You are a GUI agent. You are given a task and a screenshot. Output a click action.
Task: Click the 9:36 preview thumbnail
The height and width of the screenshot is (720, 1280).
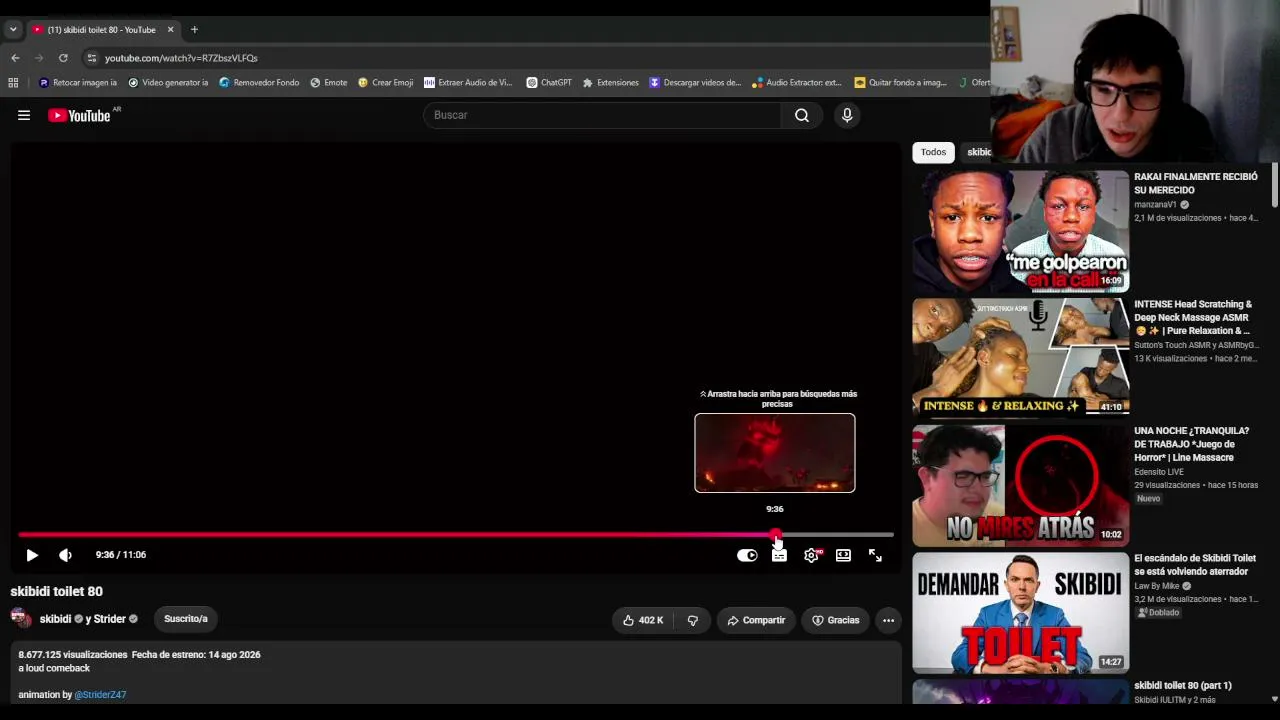(x=775, y=453)
